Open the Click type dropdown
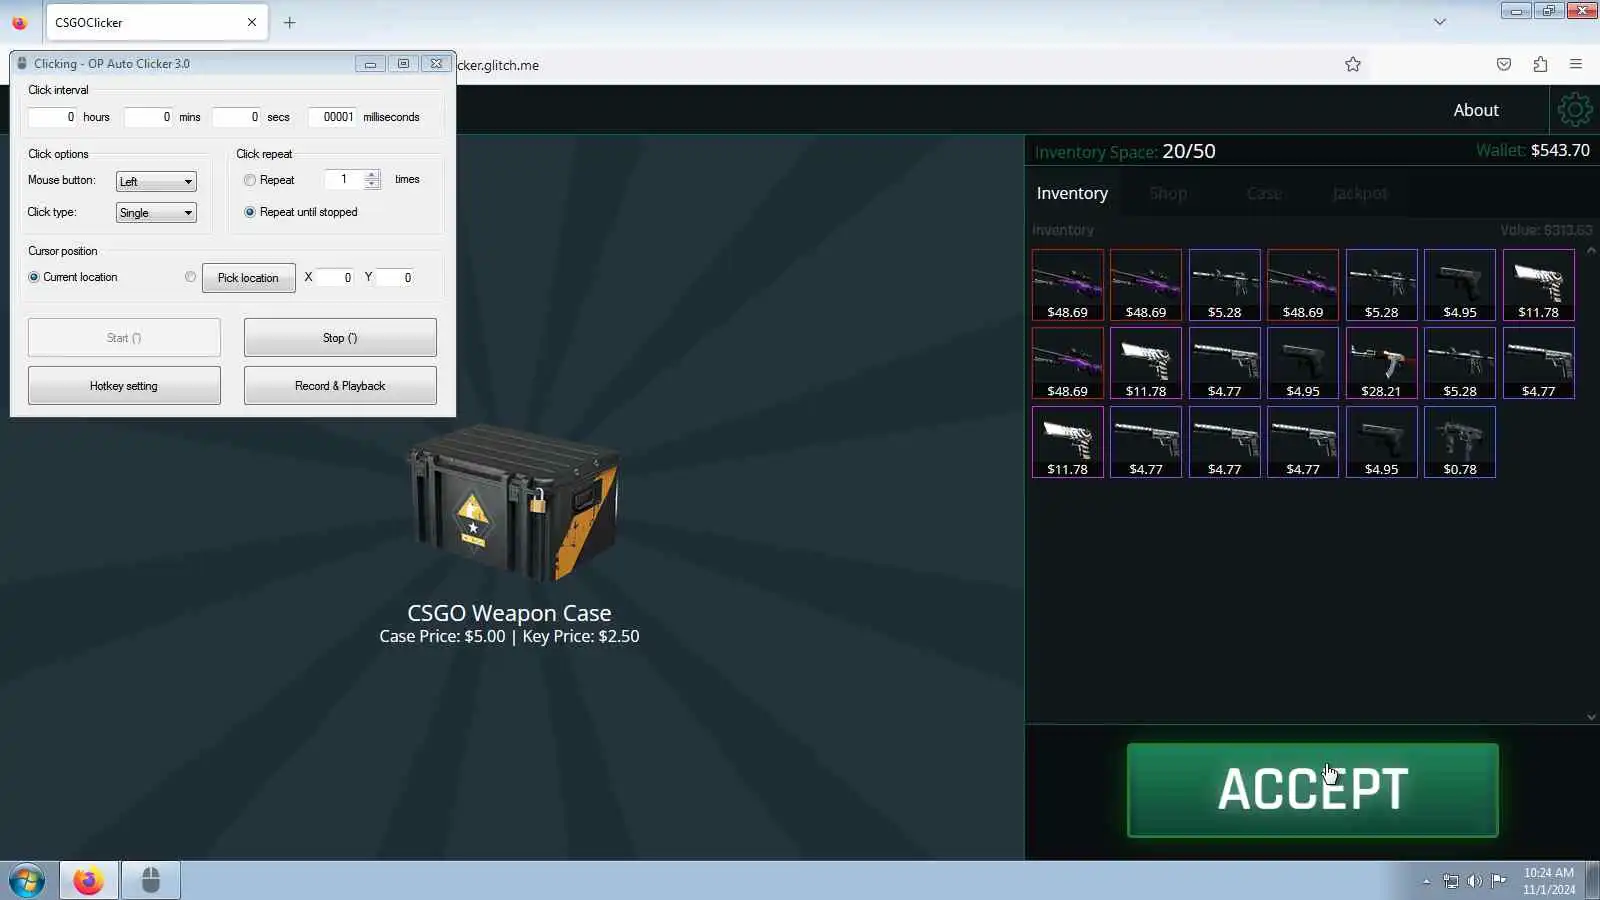Screen dimensions: 1600x900 pos(156,212)
